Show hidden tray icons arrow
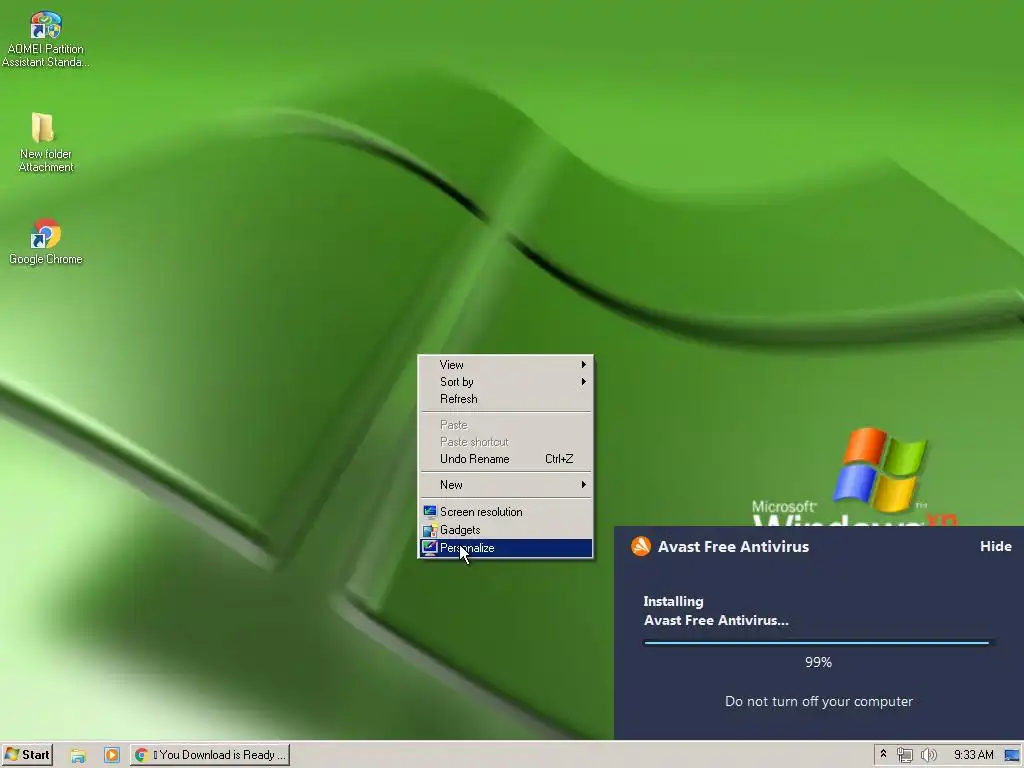Screen dimensions: 1024x768 point(884,754)
